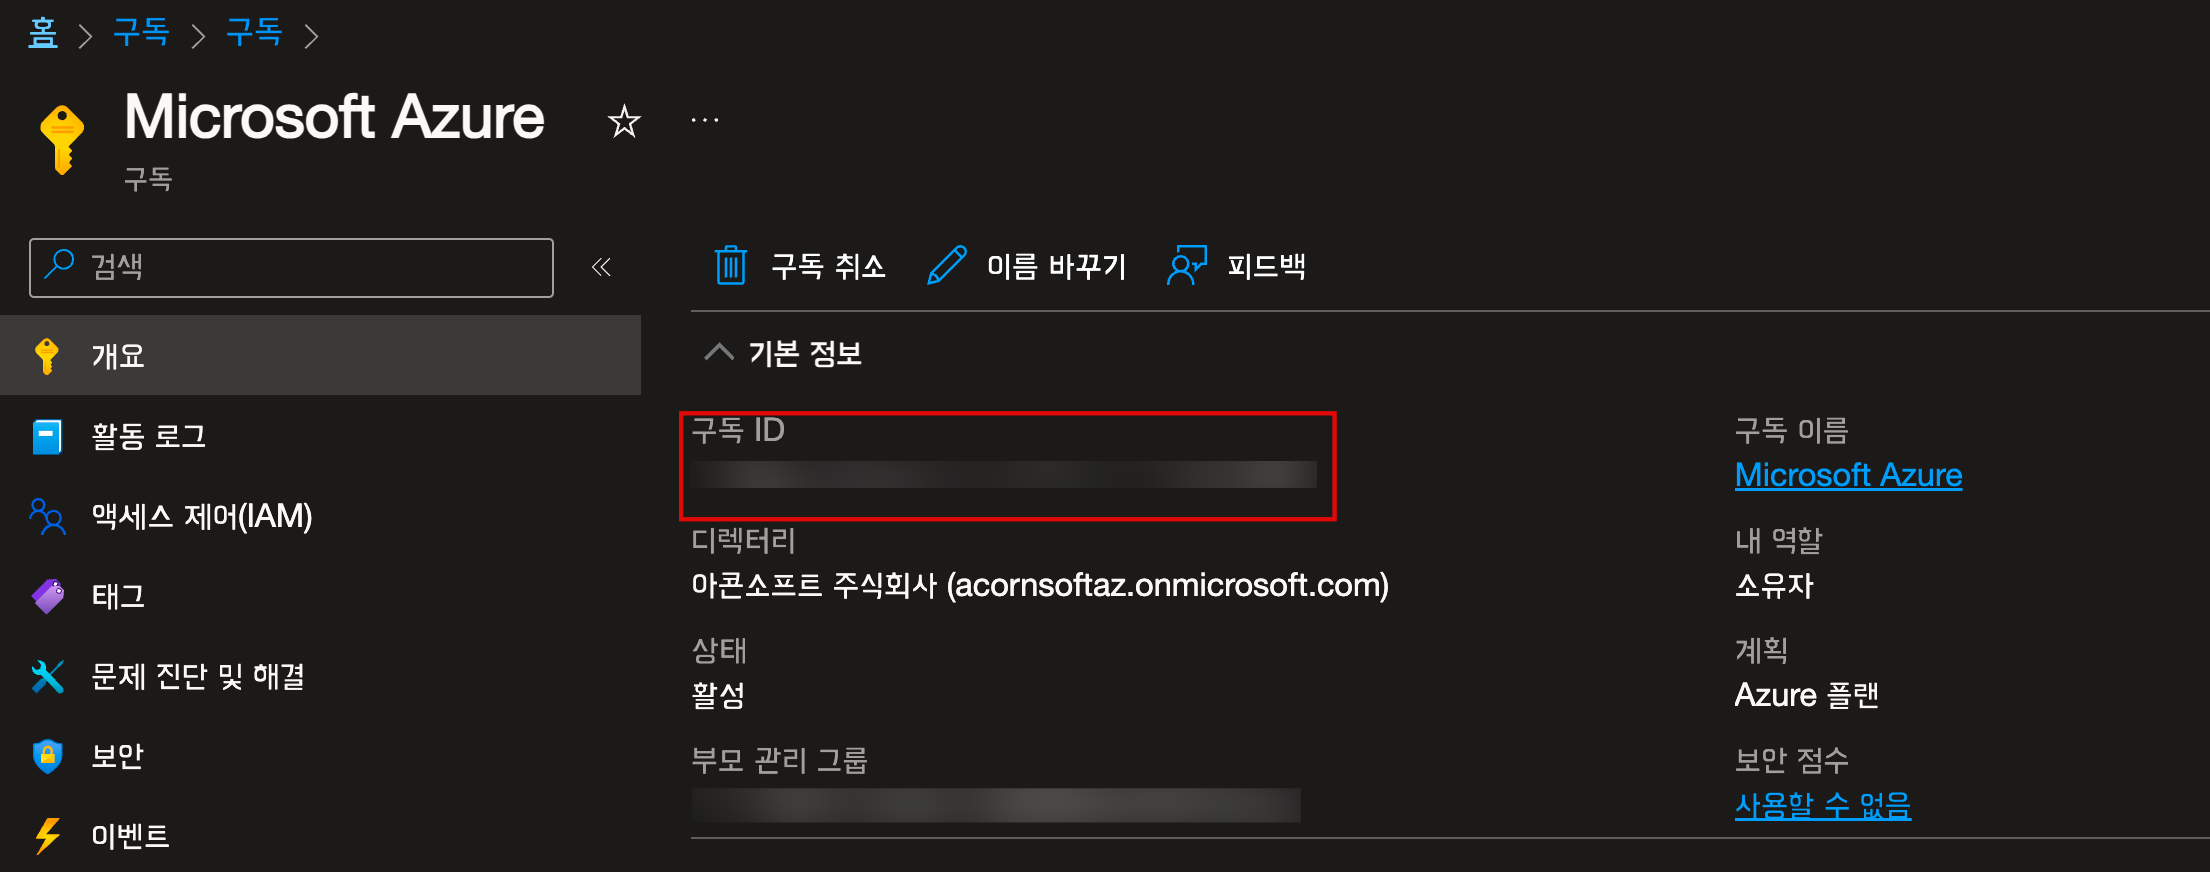Viewport: 2210px width, 872px height.
Task: Open the Microsoft Azure subscription name link
Action: [x=1848, y=475]
